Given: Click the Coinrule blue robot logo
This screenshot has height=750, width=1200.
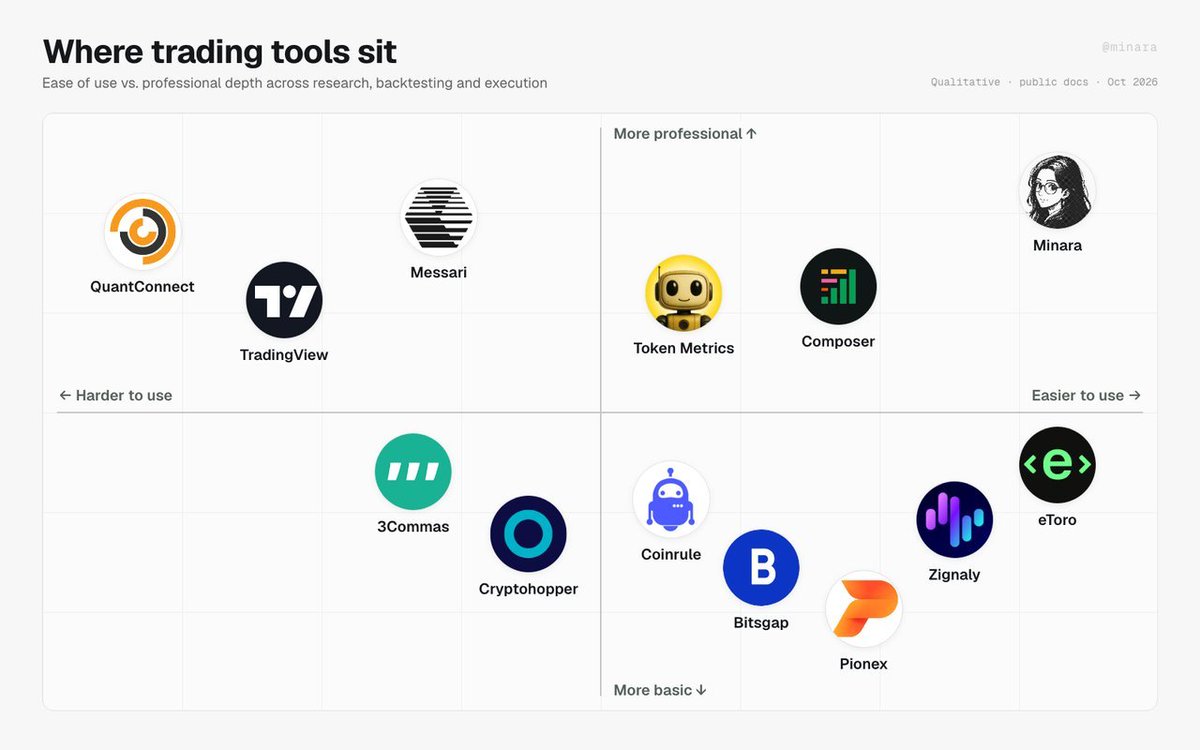Looking at the screenshot, I should point(671,500).
